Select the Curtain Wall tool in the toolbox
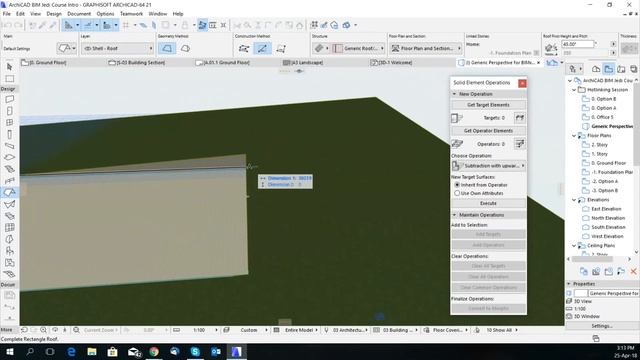This screenshot has height=360, width=640. [9, 227]
